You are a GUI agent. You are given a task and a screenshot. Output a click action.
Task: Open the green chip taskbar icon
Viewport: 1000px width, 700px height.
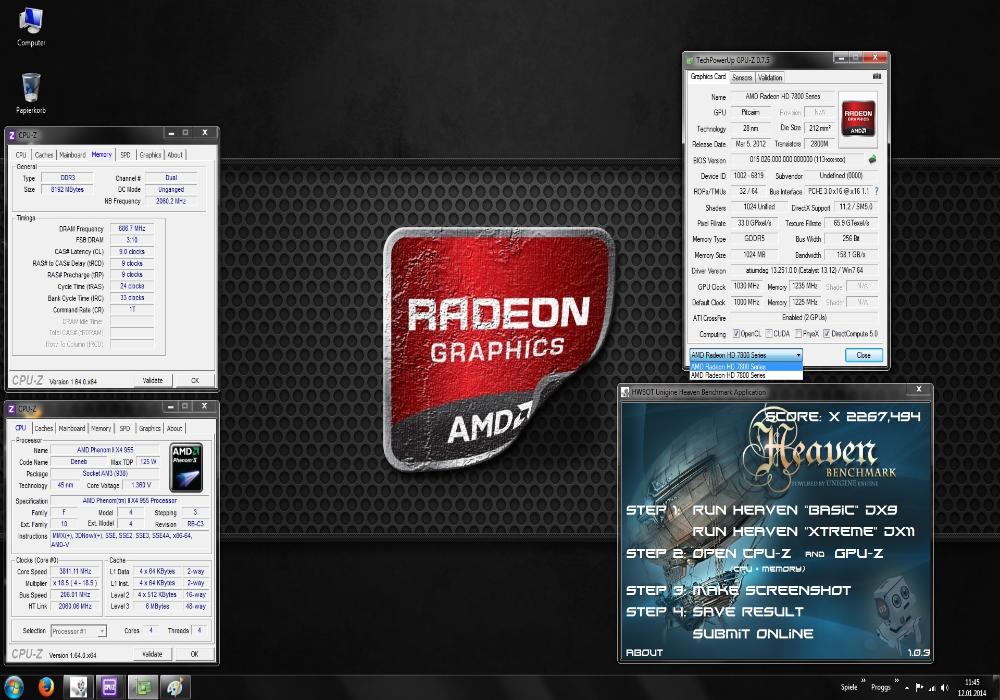pos(143,687)
